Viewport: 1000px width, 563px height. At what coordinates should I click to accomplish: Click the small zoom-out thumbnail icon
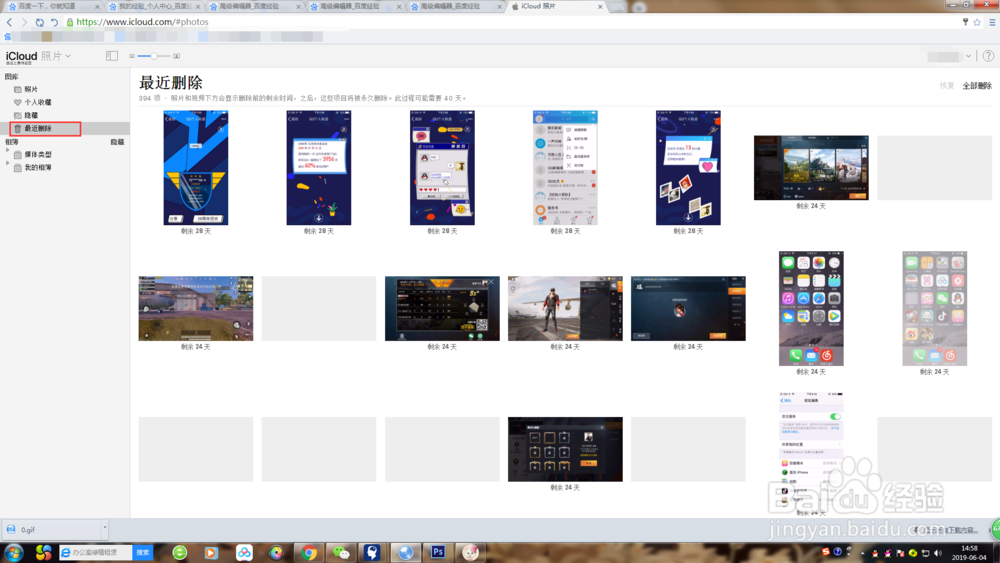click(x=132, y=56)
